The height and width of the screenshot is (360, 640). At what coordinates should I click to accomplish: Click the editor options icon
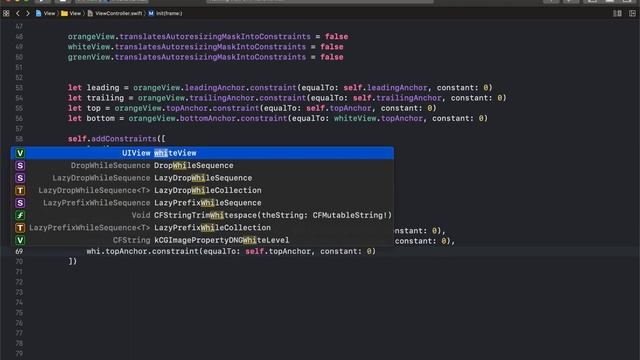pos(618,13)
